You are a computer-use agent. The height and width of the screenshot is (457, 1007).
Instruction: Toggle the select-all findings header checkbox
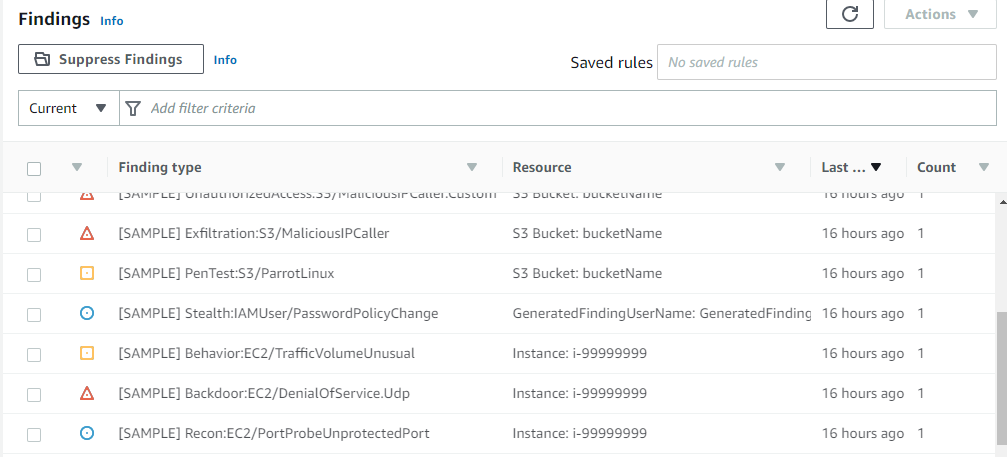click(x=34, y=168)
